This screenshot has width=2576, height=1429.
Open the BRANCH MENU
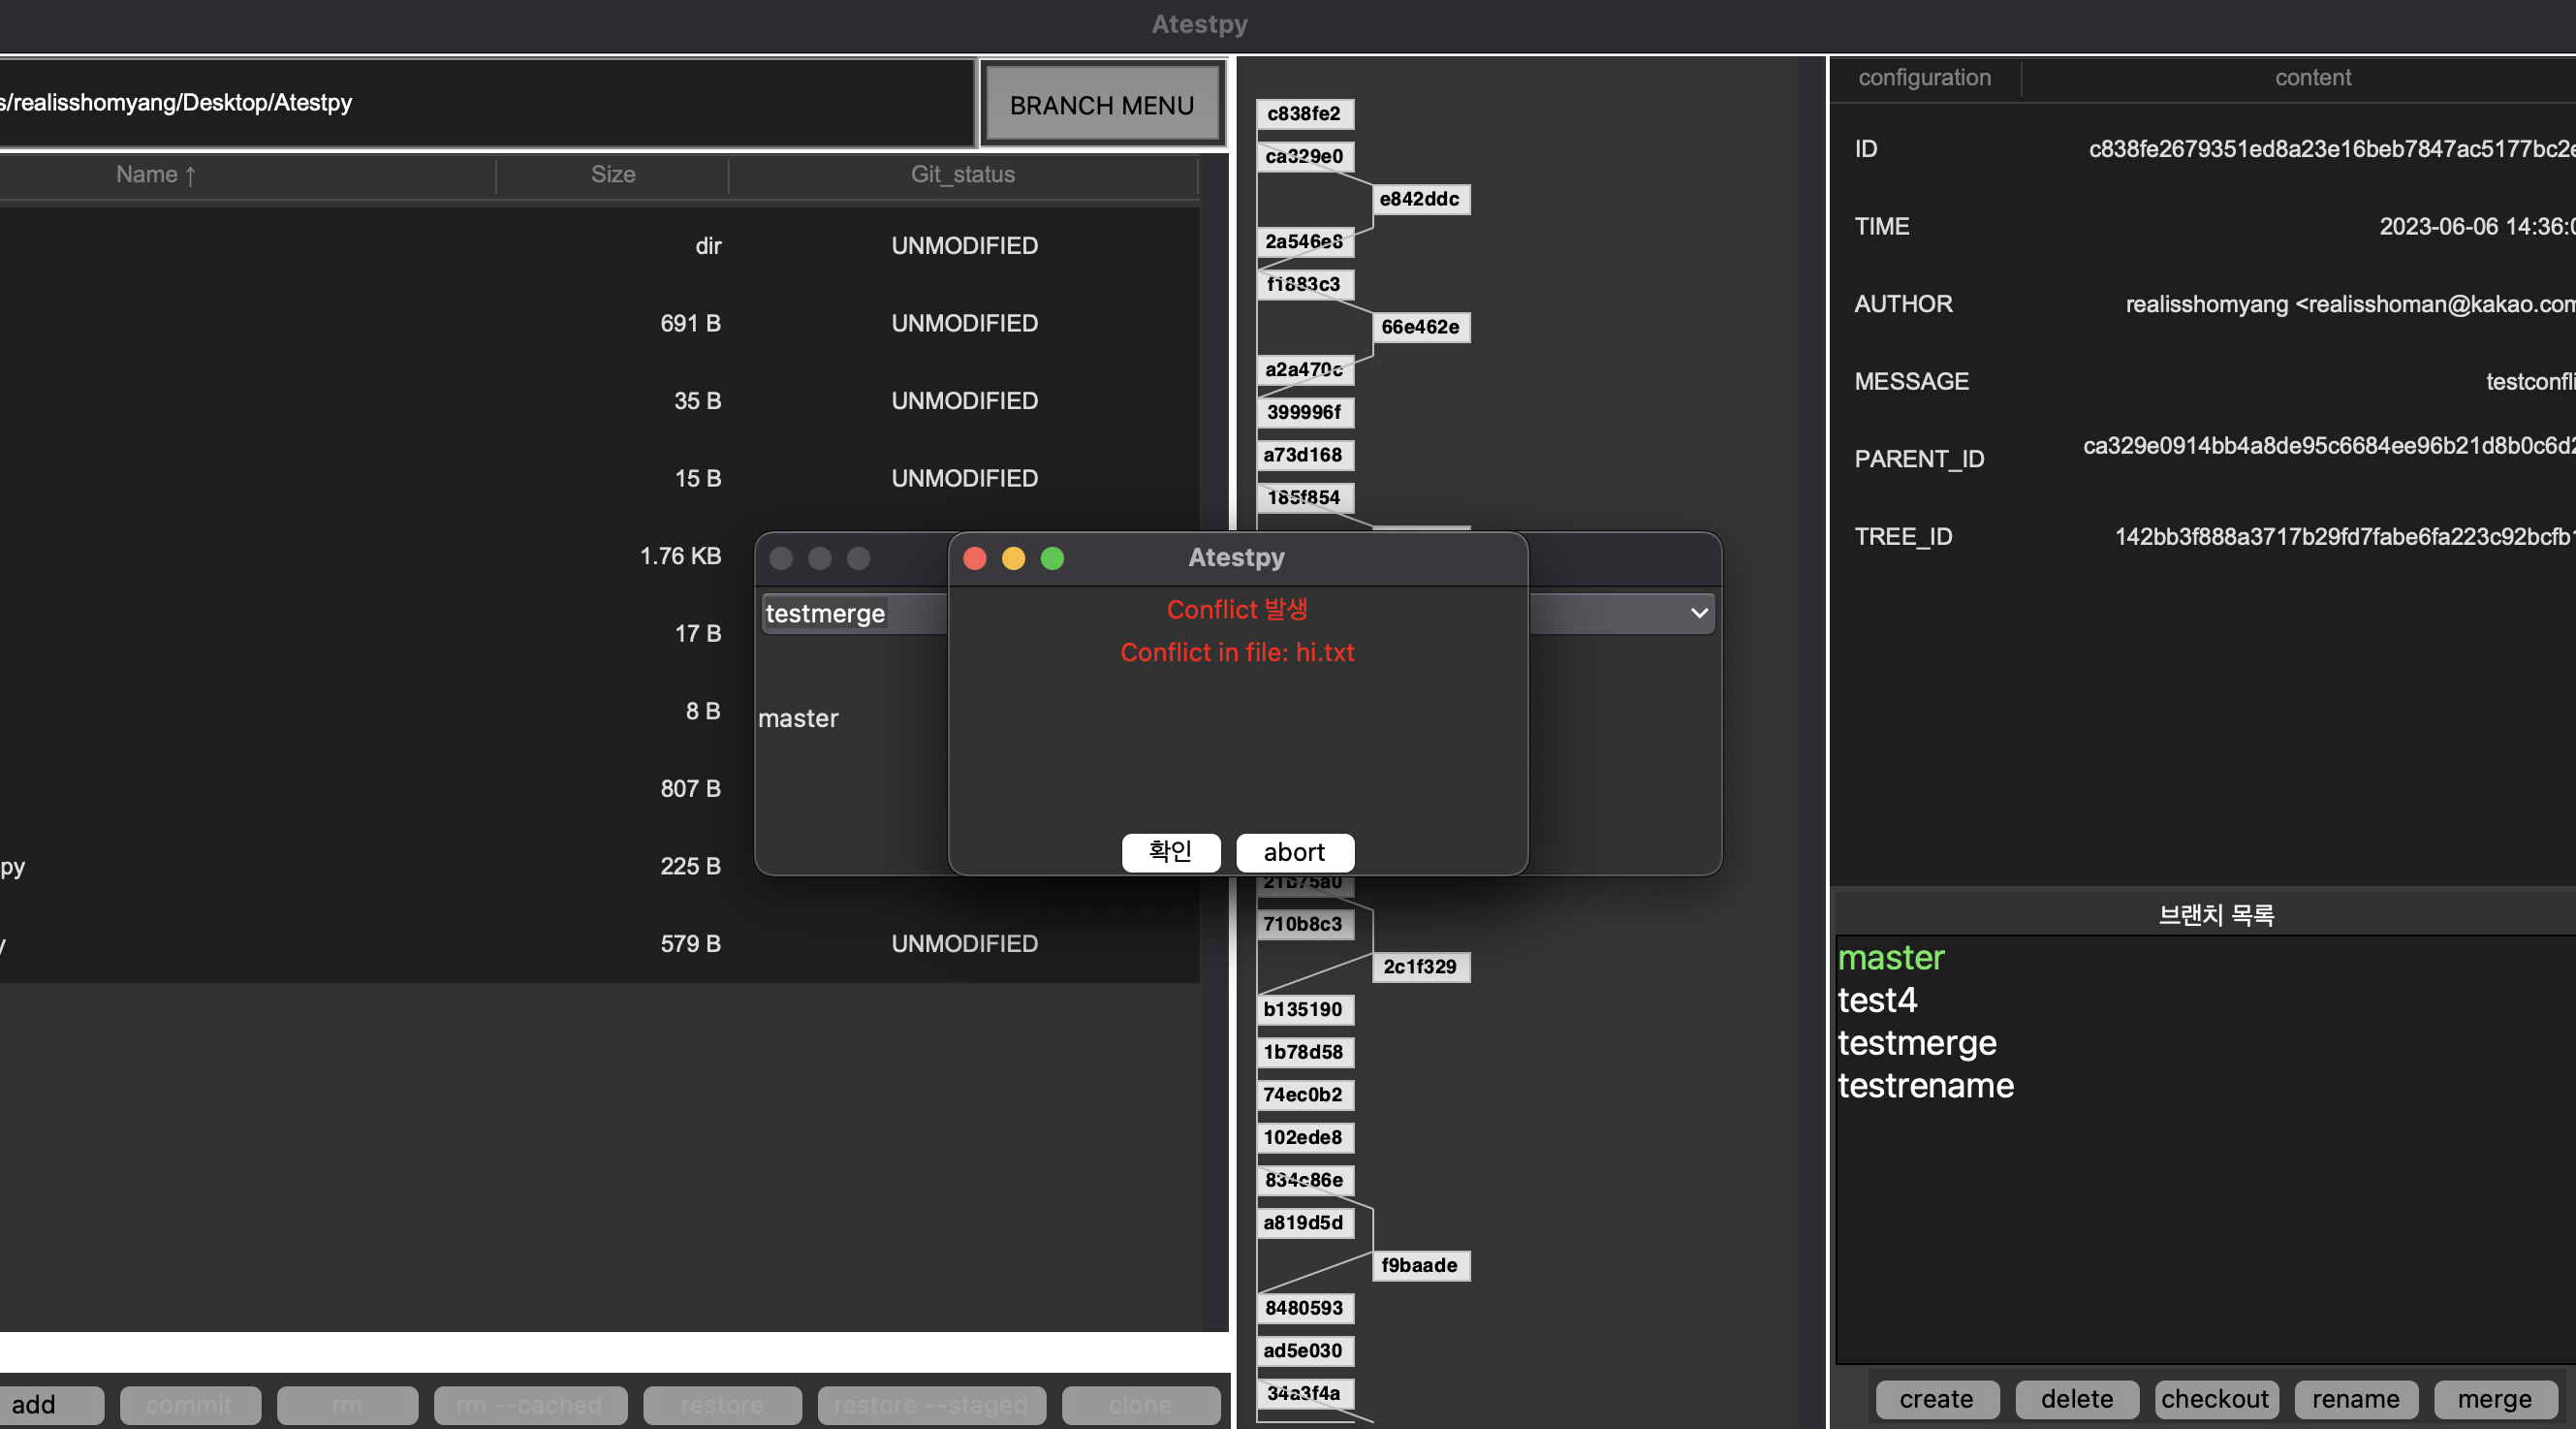tap(1101, 105)
